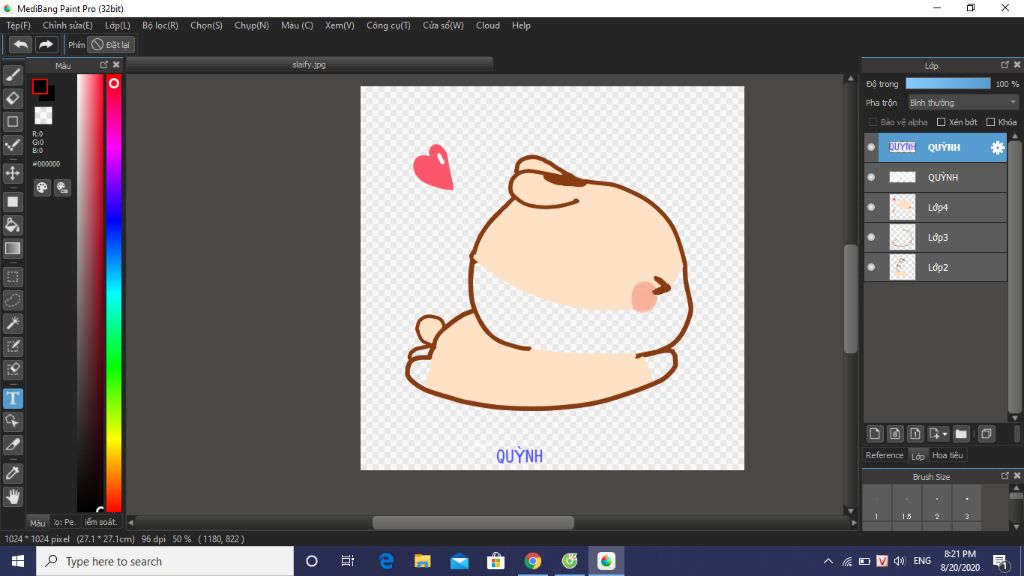This screenshot has width=1024, height=576.
Task: Select the Text tool
Action: tap(12, 398)
